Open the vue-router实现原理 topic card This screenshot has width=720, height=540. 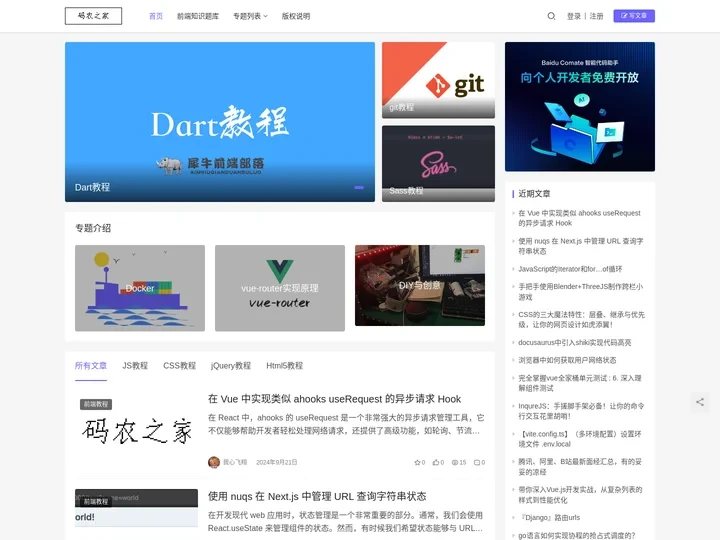(x=280, y=288)
